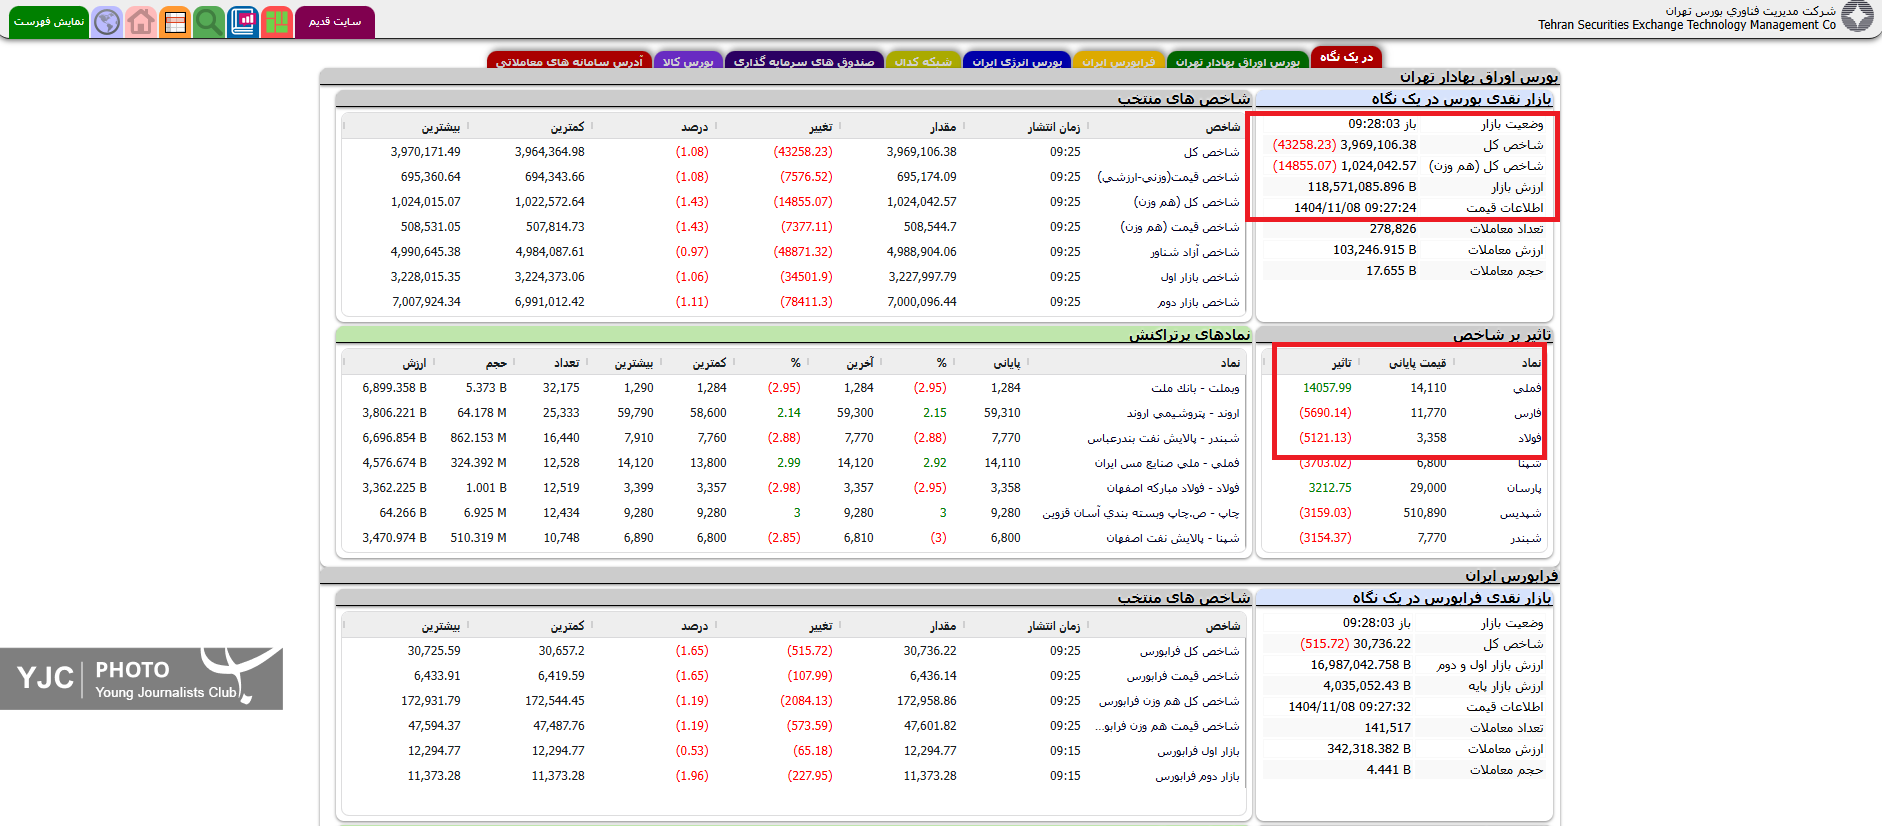Click 'شاخص آزاد شناور' index row name
The height and width of the screenshot is (826, 1882).
(1194, 252)
